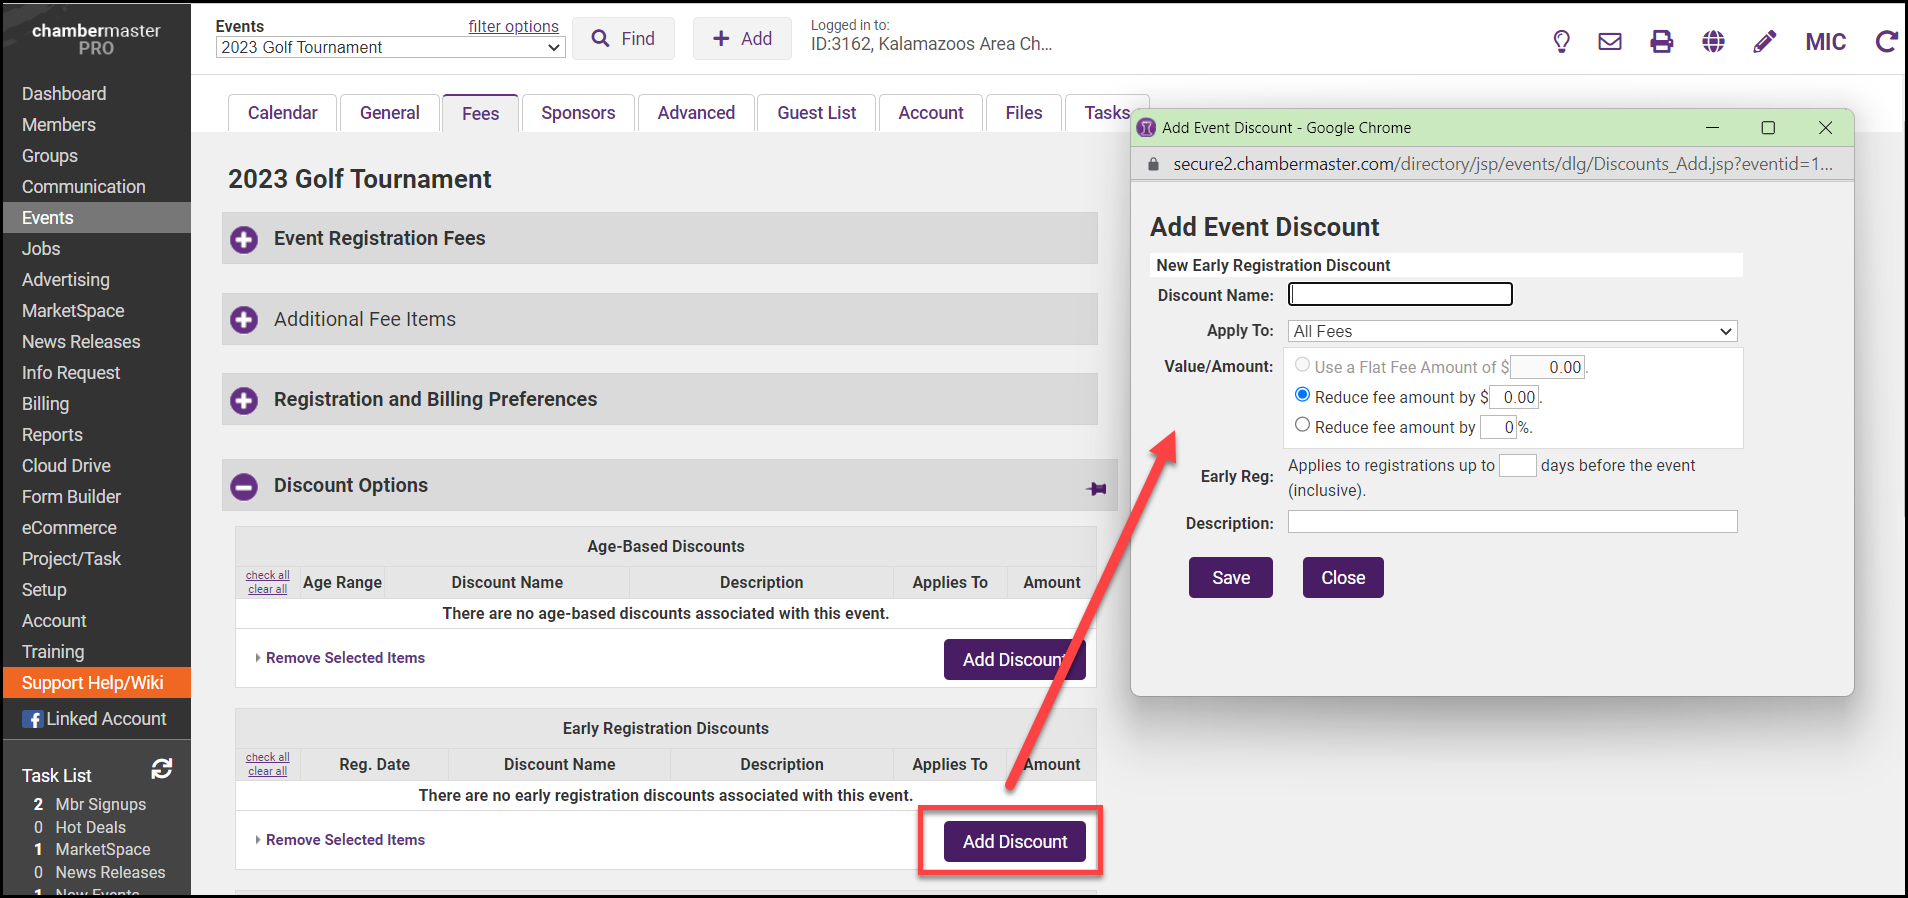This screenshot has width=1908, height=898.
Task: Select the flat fee amount radio button
Action: (1302, 365)
